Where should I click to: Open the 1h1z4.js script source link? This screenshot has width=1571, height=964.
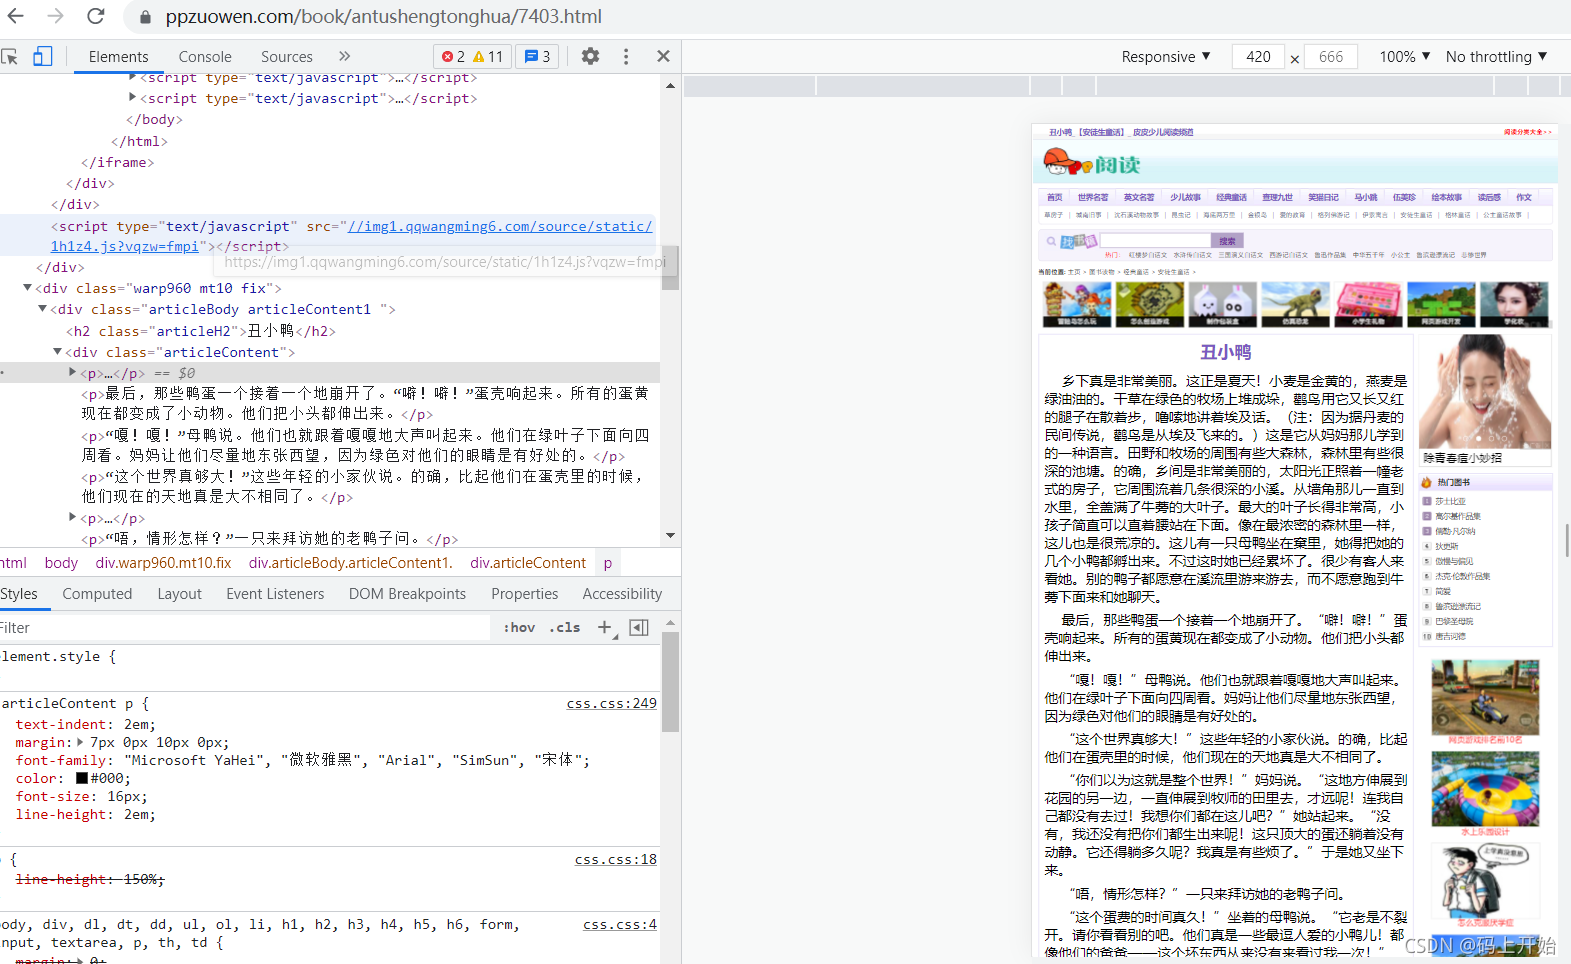point(351,236)
